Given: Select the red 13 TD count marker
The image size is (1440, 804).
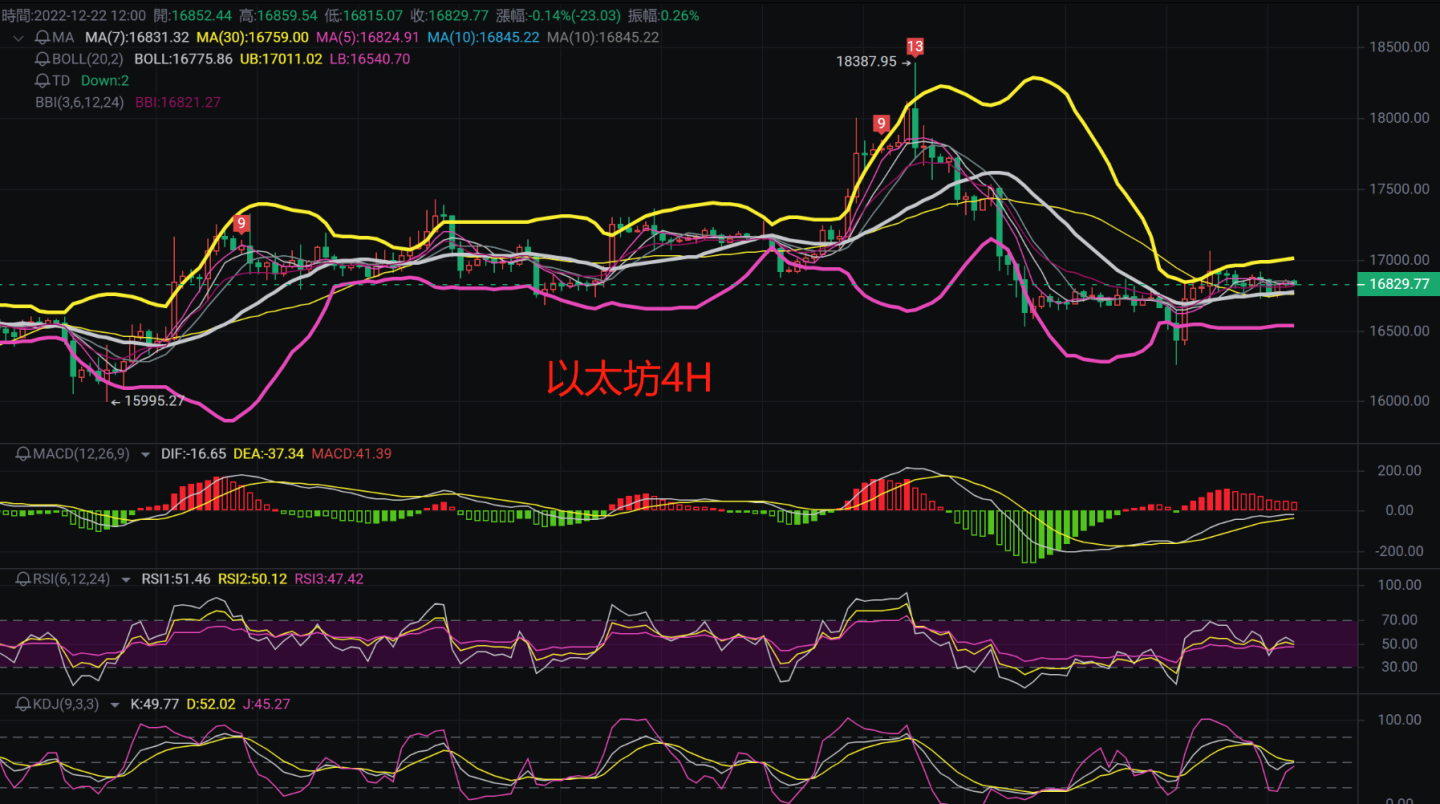Looking at the screenshot, I should 913,45.
